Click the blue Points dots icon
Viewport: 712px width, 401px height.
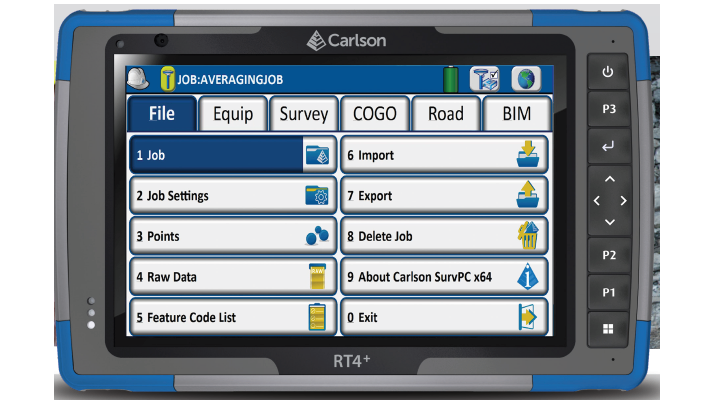click(x=317, y=236)
